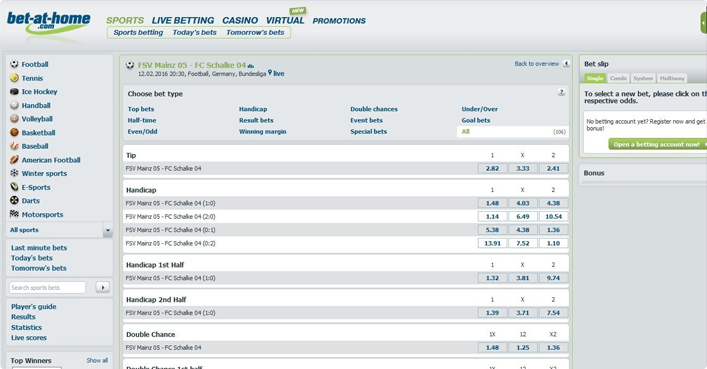Switch to the System bet slip tab

tap(643, 78)
